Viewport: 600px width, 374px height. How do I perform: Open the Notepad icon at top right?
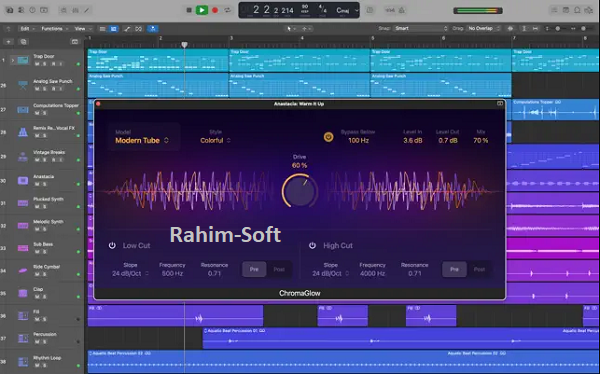pyautogui.click(x=566, y=10)
